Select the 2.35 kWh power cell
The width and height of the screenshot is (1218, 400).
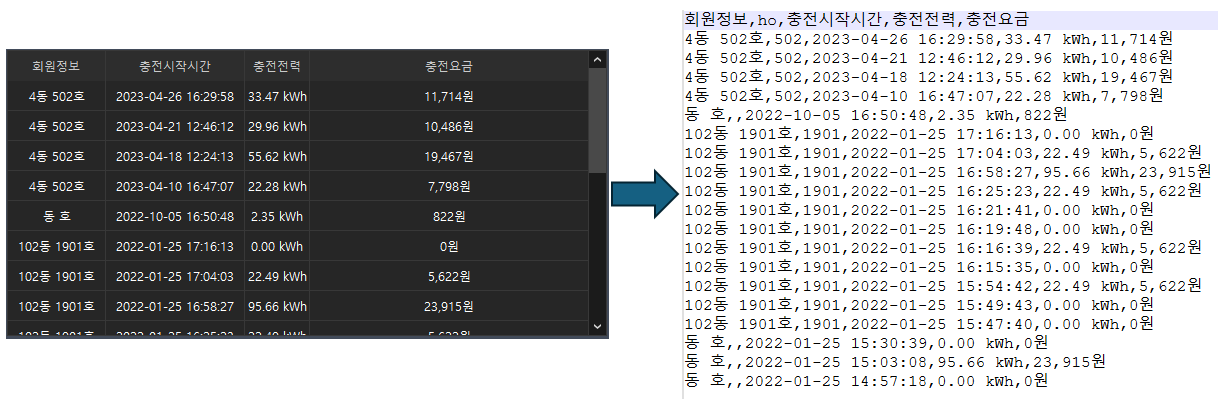pyautogui.click(x=277, y=217)
